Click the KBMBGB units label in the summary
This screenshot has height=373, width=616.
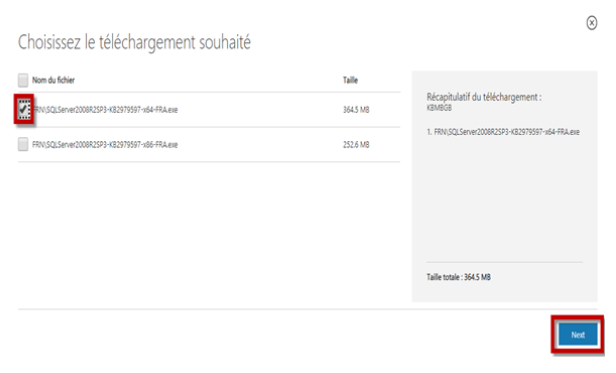tap(439, 108)
